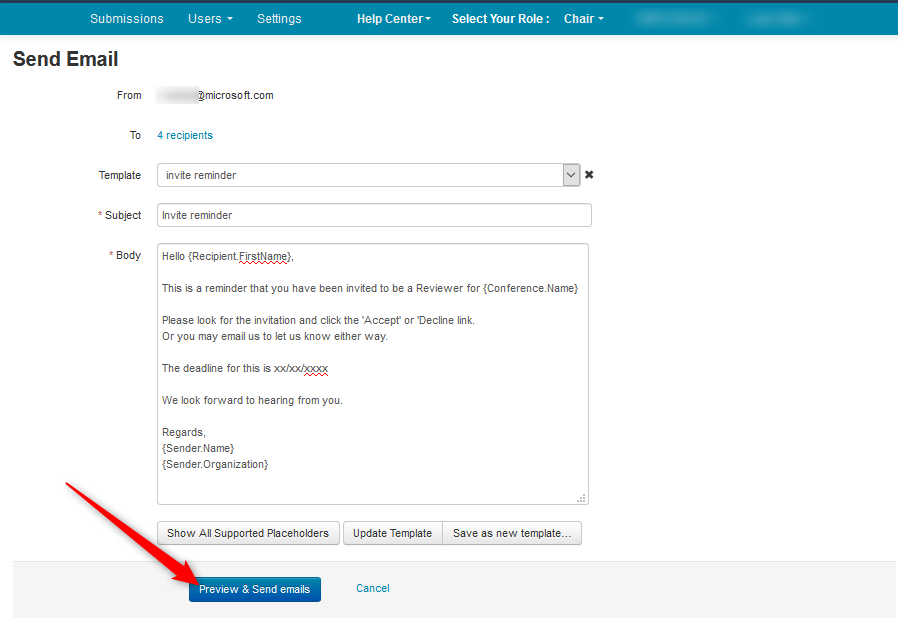Clear the selected template with X icon

[589, 175]
